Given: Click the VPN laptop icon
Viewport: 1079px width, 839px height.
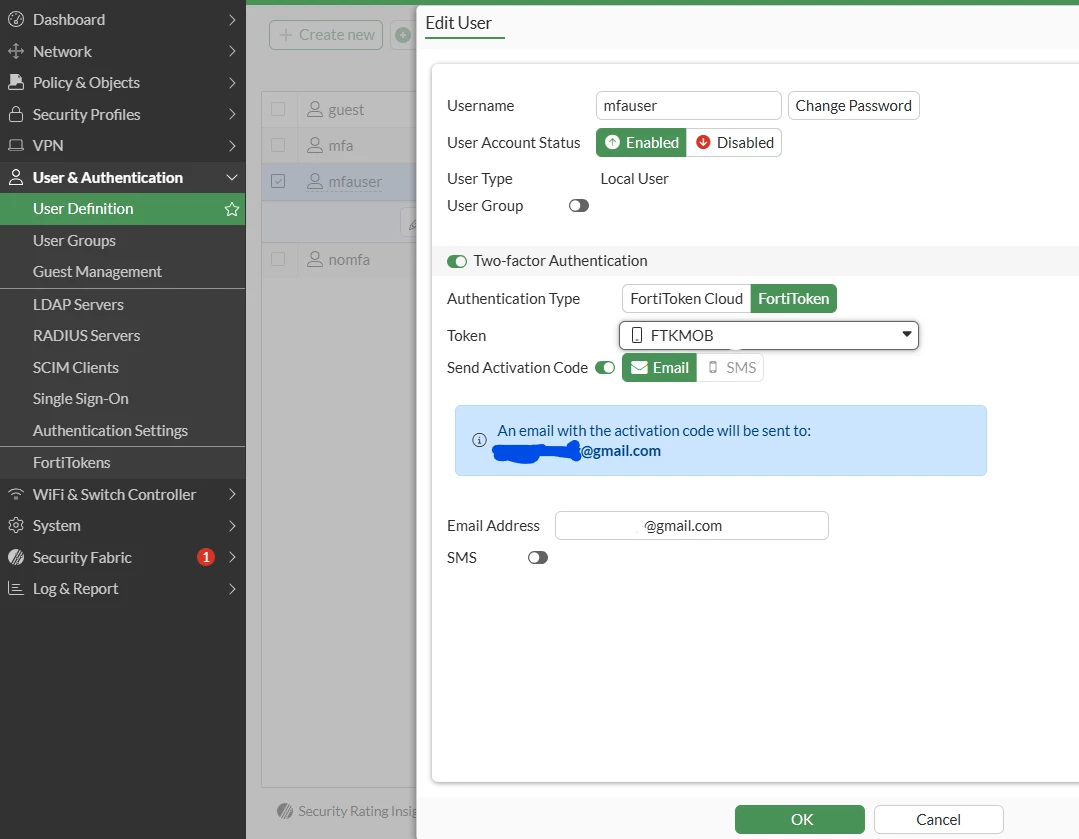Looking at the screenshot, I should tap(16, 145).
